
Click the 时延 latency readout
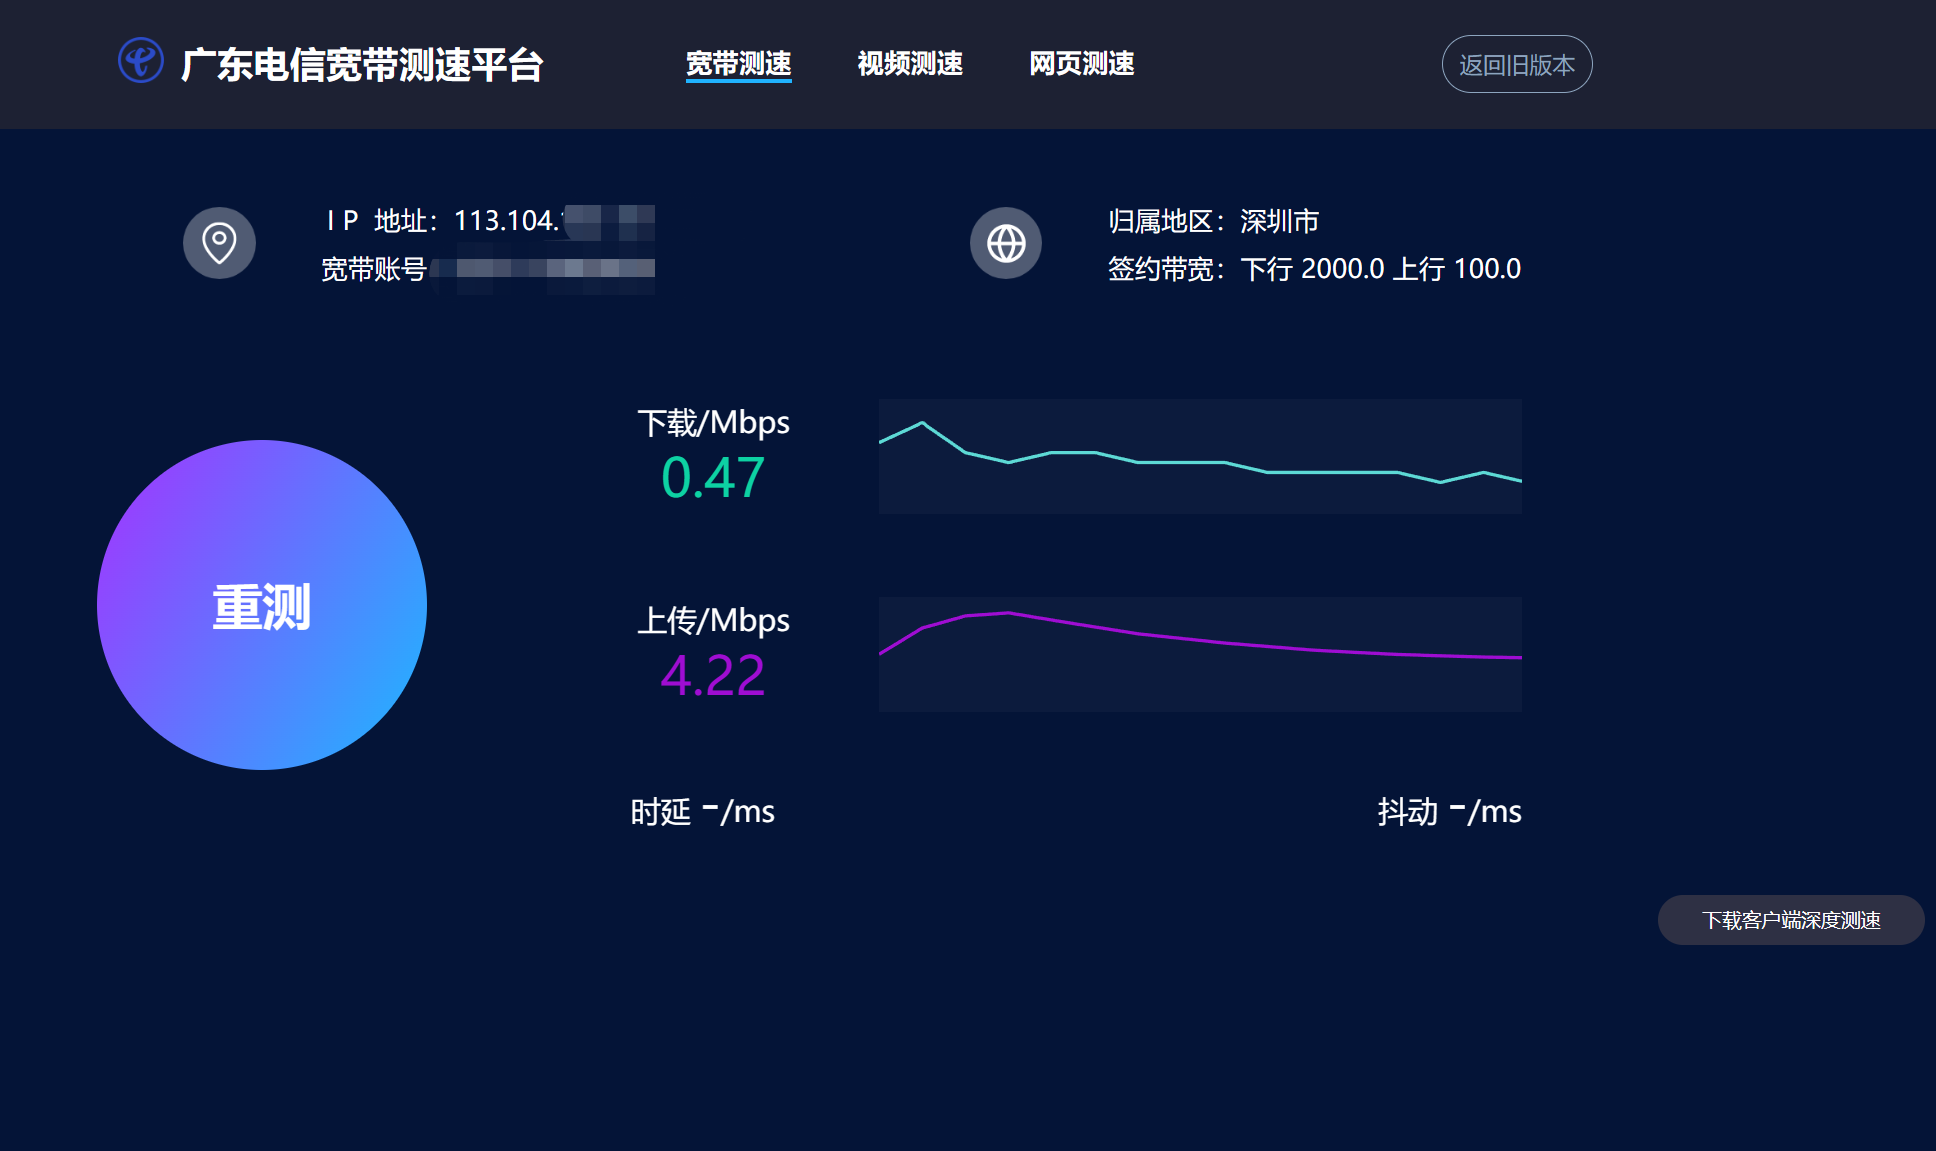tap(702, 811)
